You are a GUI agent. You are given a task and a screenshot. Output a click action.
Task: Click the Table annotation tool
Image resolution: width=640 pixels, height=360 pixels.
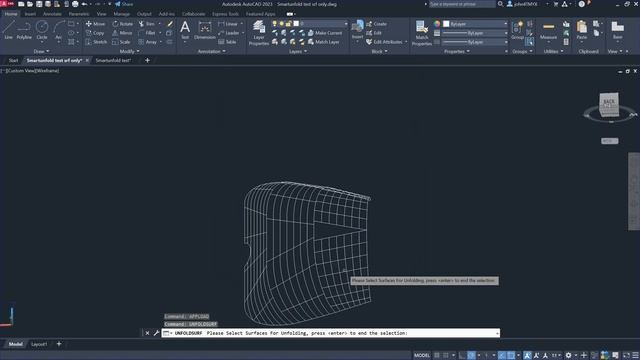click(227, 42)
